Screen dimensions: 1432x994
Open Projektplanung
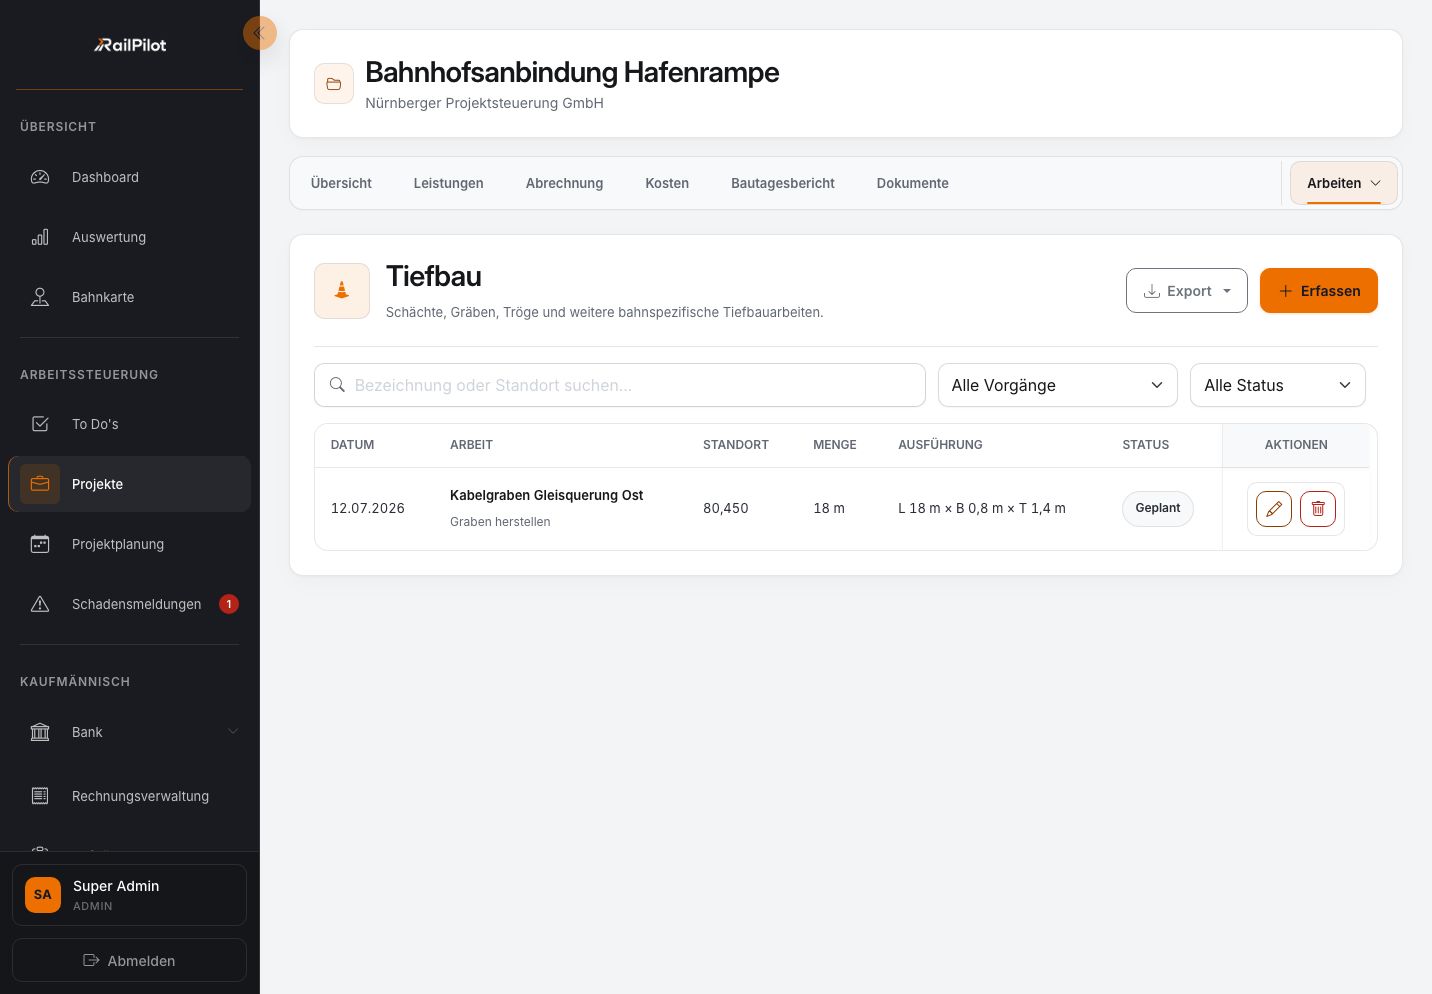point(130,544)
